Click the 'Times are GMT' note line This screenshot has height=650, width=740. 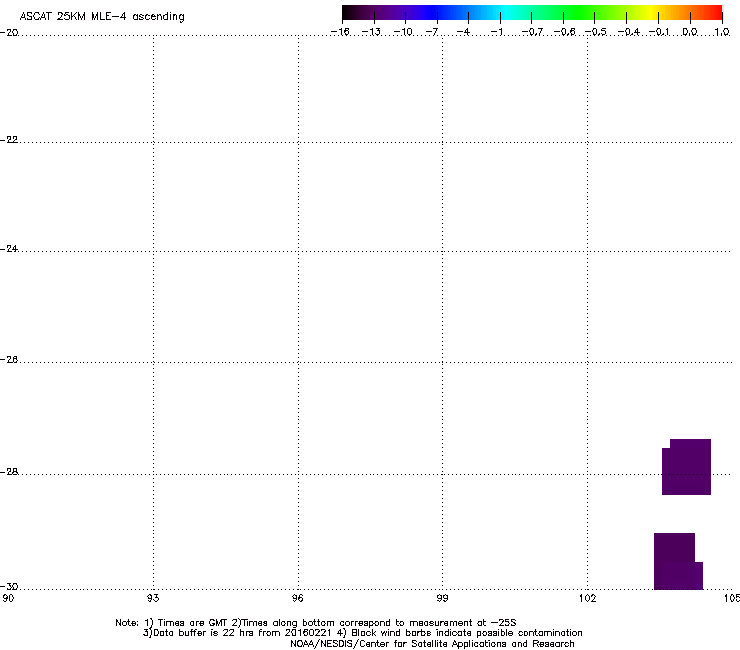tap(316, 623)
